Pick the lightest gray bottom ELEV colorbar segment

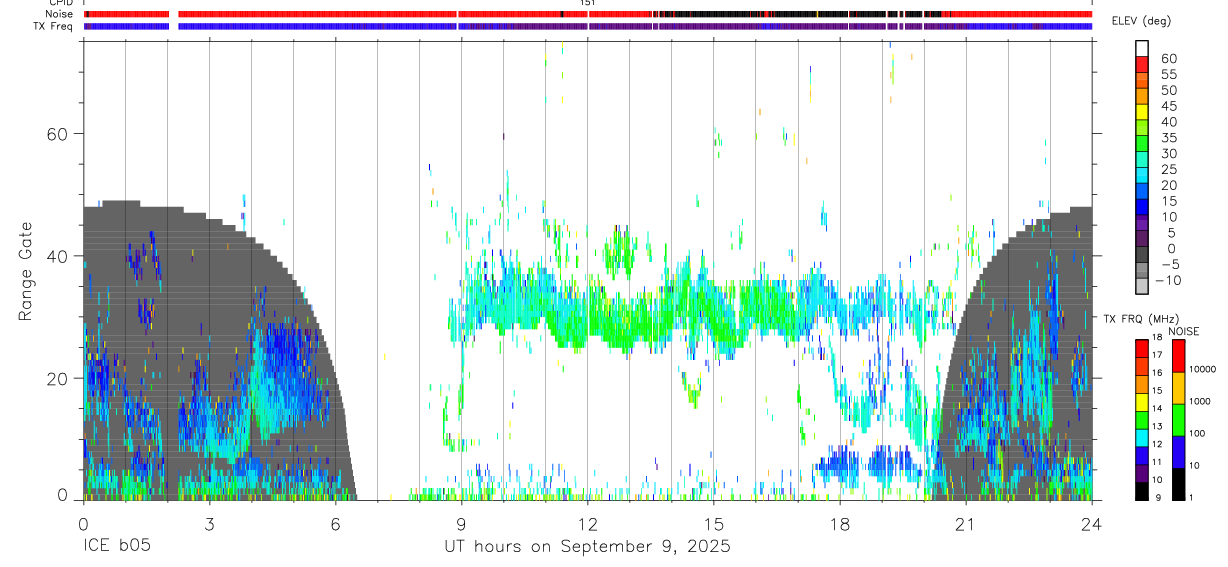point(1142,285)
